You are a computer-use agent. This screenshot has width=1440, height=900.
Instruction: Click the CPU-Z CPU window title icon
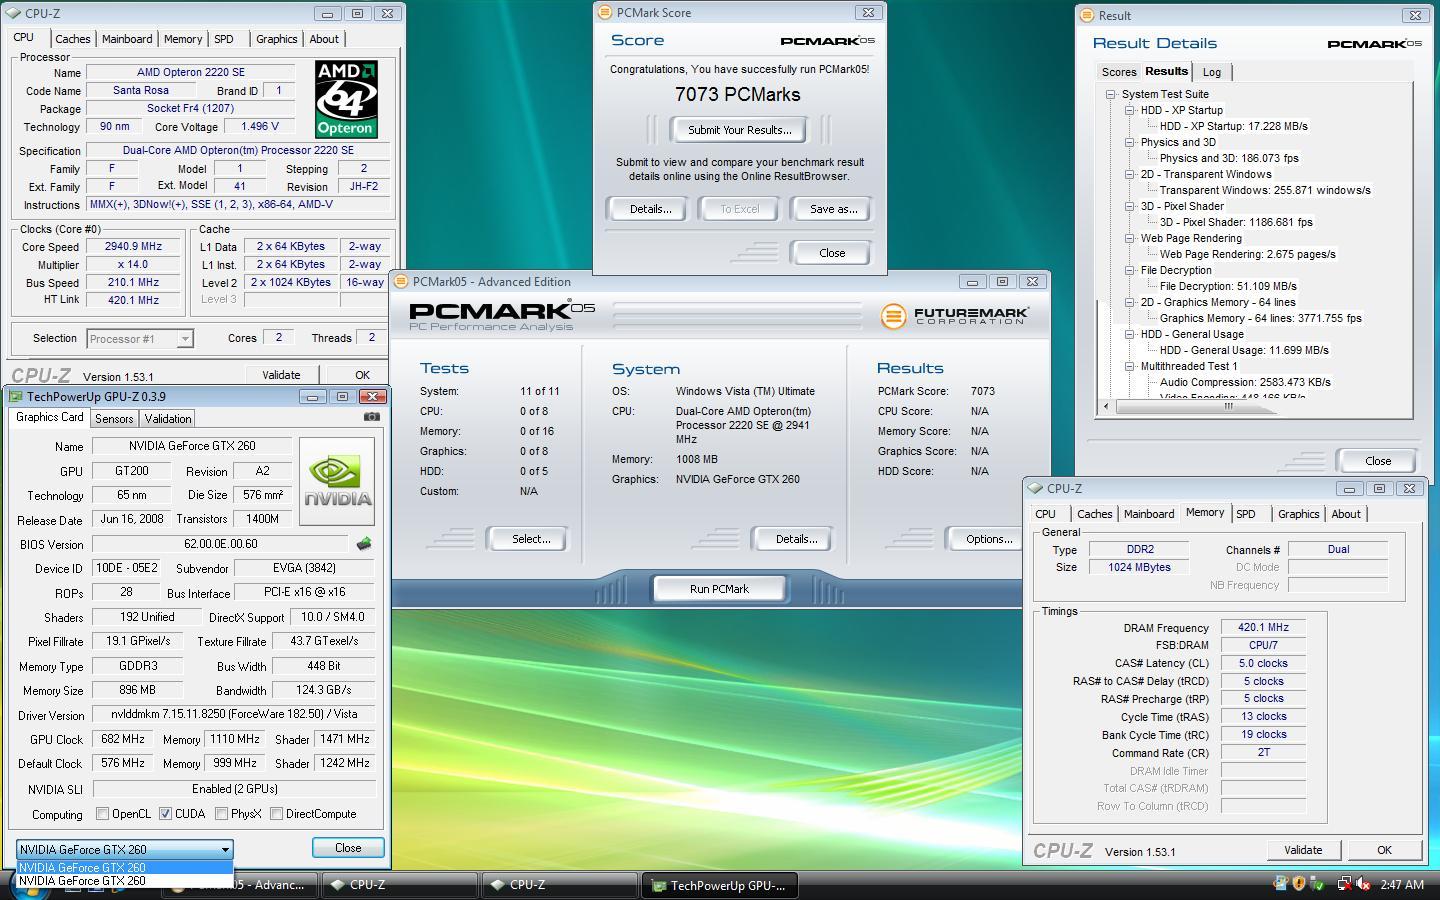[x=13, y=14]
